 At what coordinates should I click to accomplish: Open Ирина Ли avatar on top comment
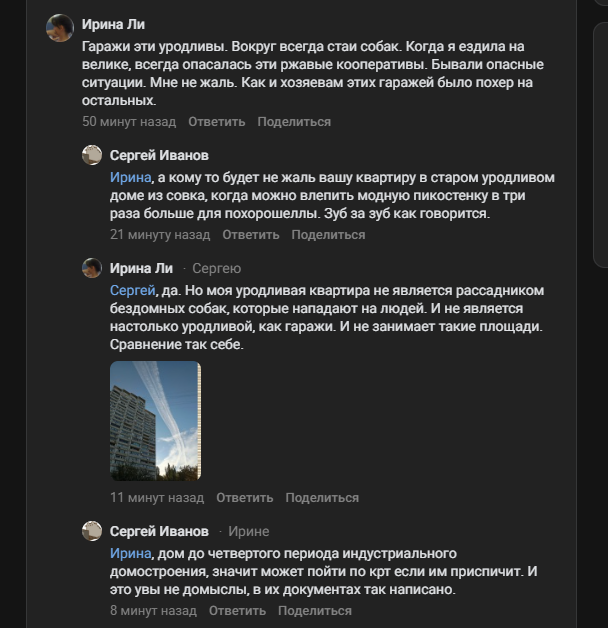pyautogui.click(x=60, y=28)
